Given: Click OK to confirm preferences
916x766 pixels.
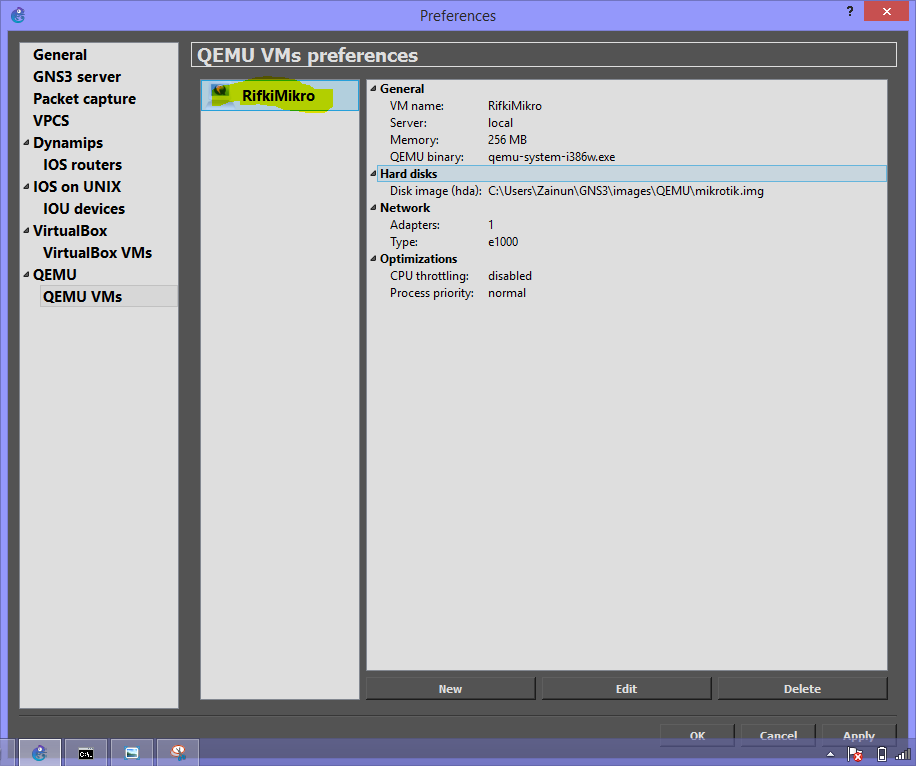Looking at the screenshot, I should click(x=697, y=735).
